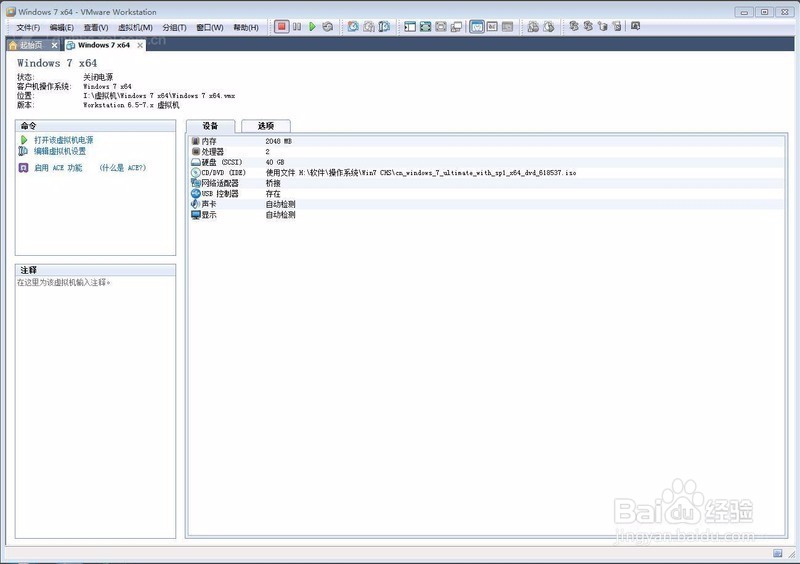The height and width of the screenshot is (564, 800).
Task: Click the take snapshot toolbar icon
Action: point(353,27)
